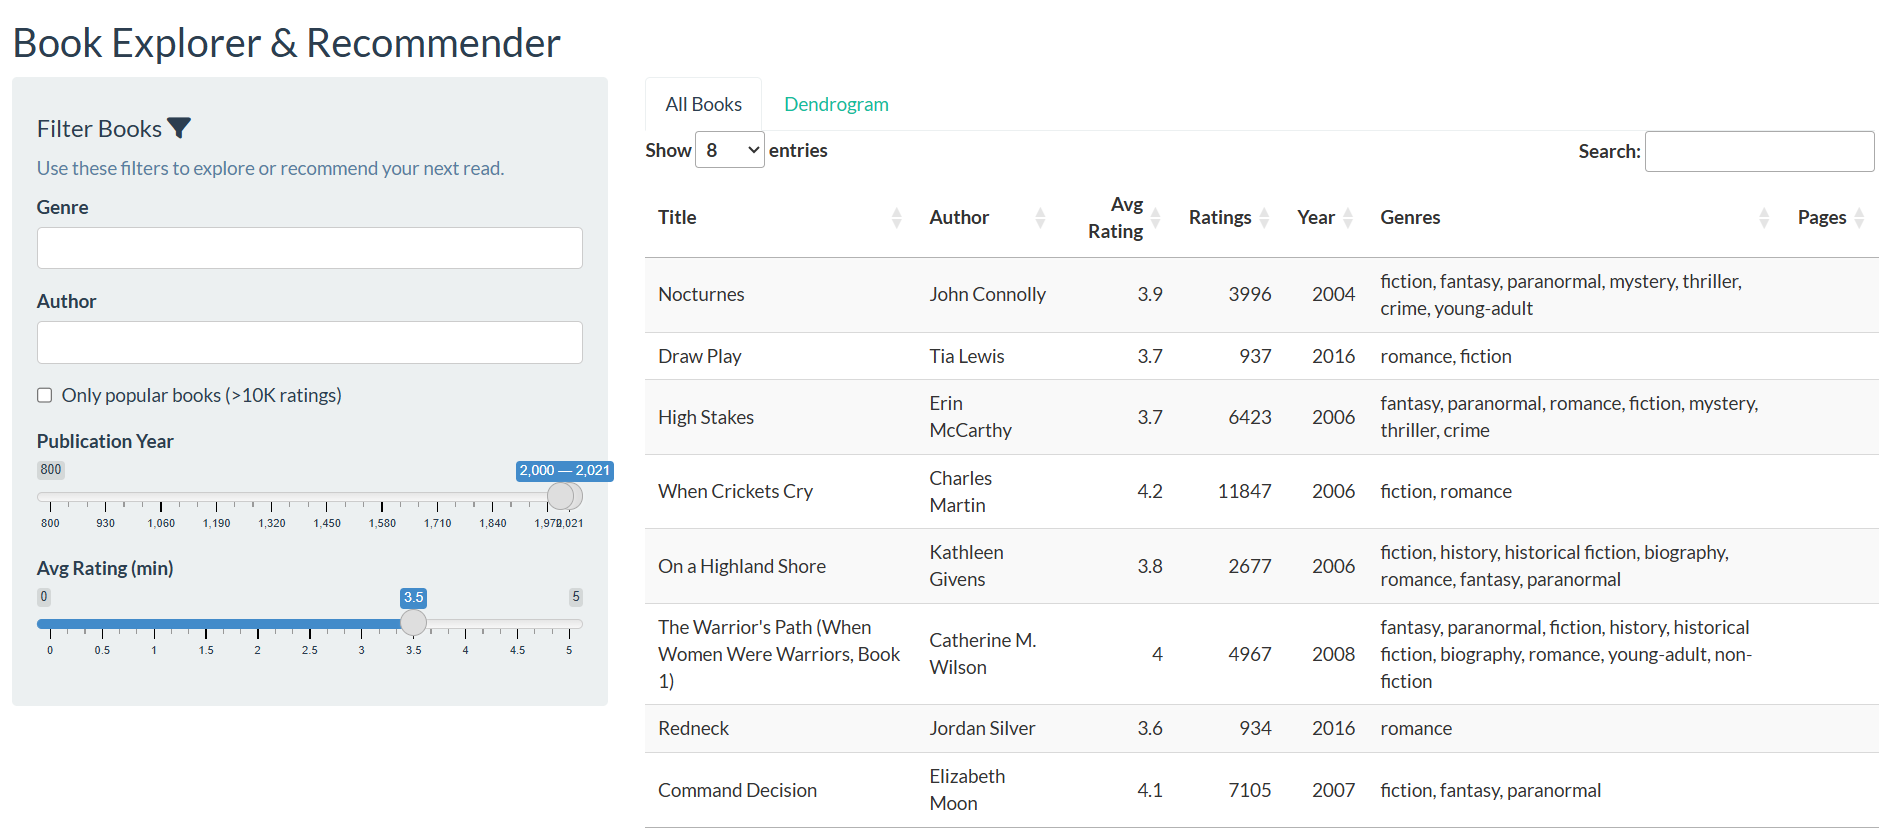This screenshot has height=832, width=1886.
Task: Click ratings count 3996
Action: (x=1250, y=294)
